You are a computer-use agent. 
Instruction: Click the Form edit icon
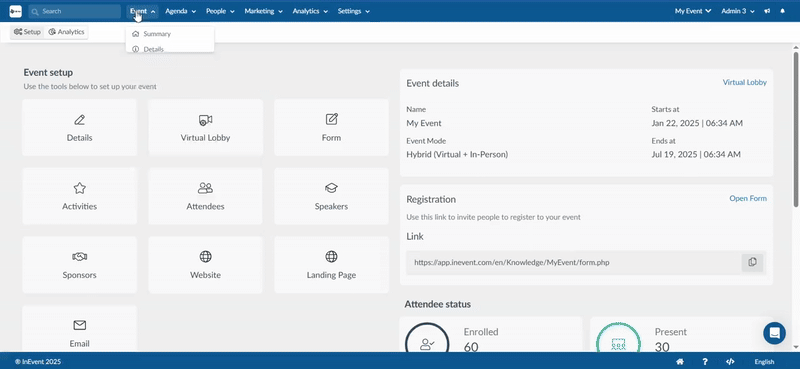[332, 119]
